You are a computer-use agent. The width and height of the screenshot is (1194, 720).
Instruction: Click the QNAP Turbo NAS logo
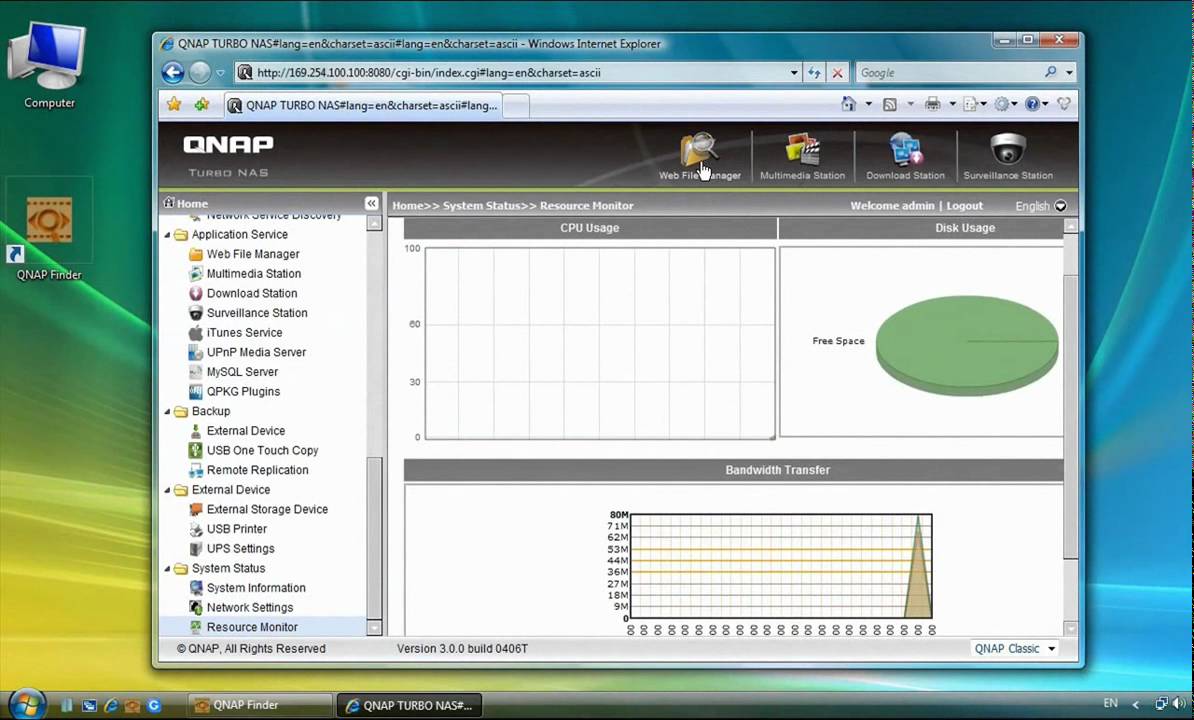pyautogui.click(x=228, y=156)
